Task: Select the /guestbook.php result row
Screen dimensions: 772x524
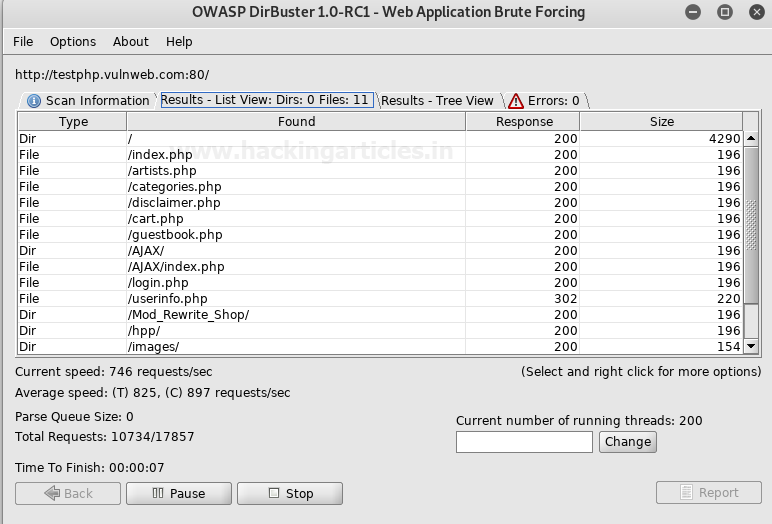Action: click(380, 234)
